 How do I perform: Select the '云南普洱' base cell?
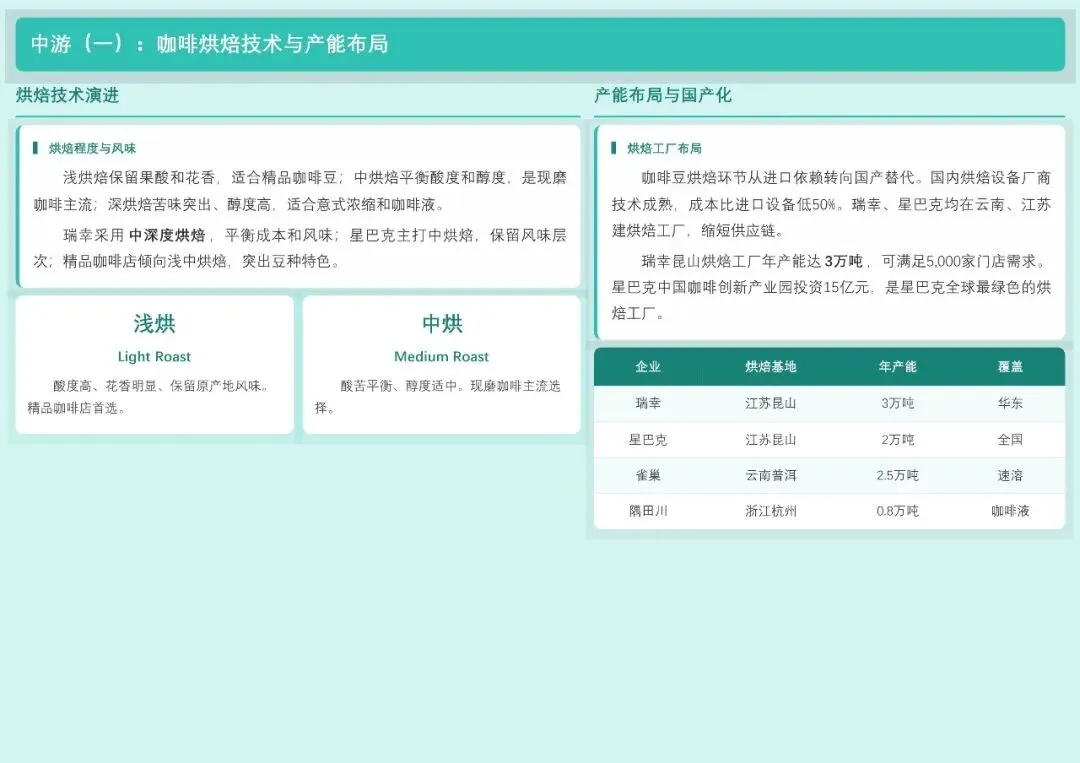(771, 475)
